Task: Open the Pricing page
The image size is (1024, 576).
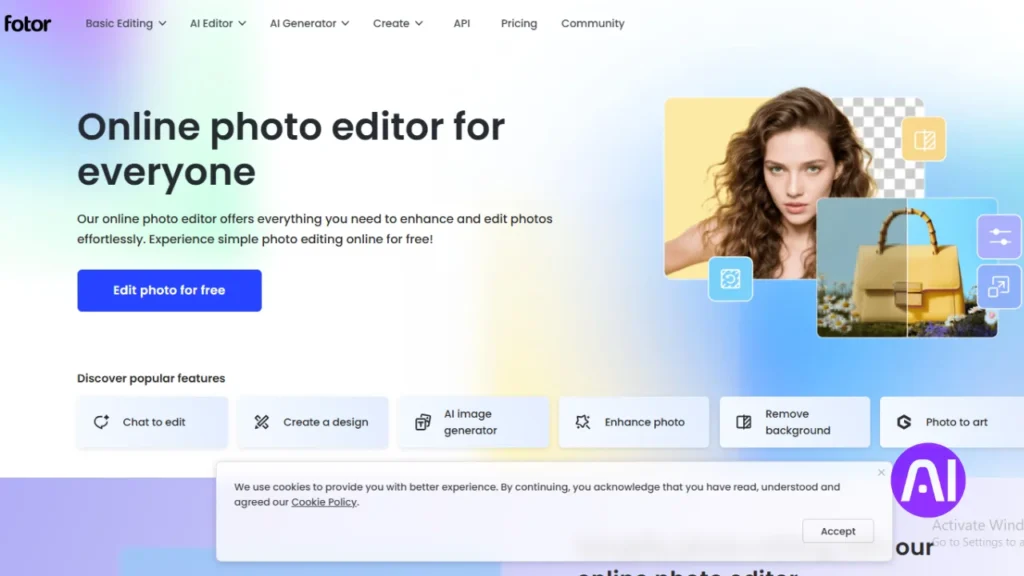Action: [518, 23]
